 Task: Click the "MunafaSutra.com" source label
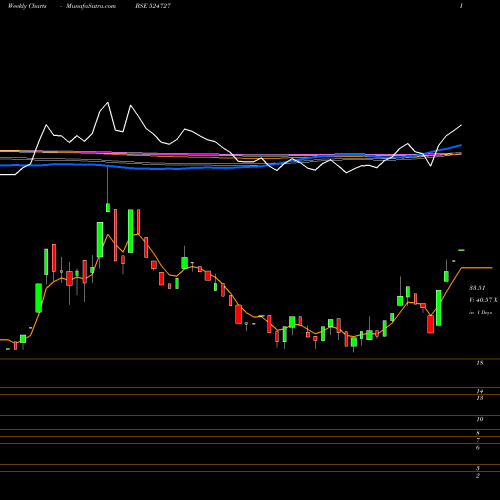point(91,6)
